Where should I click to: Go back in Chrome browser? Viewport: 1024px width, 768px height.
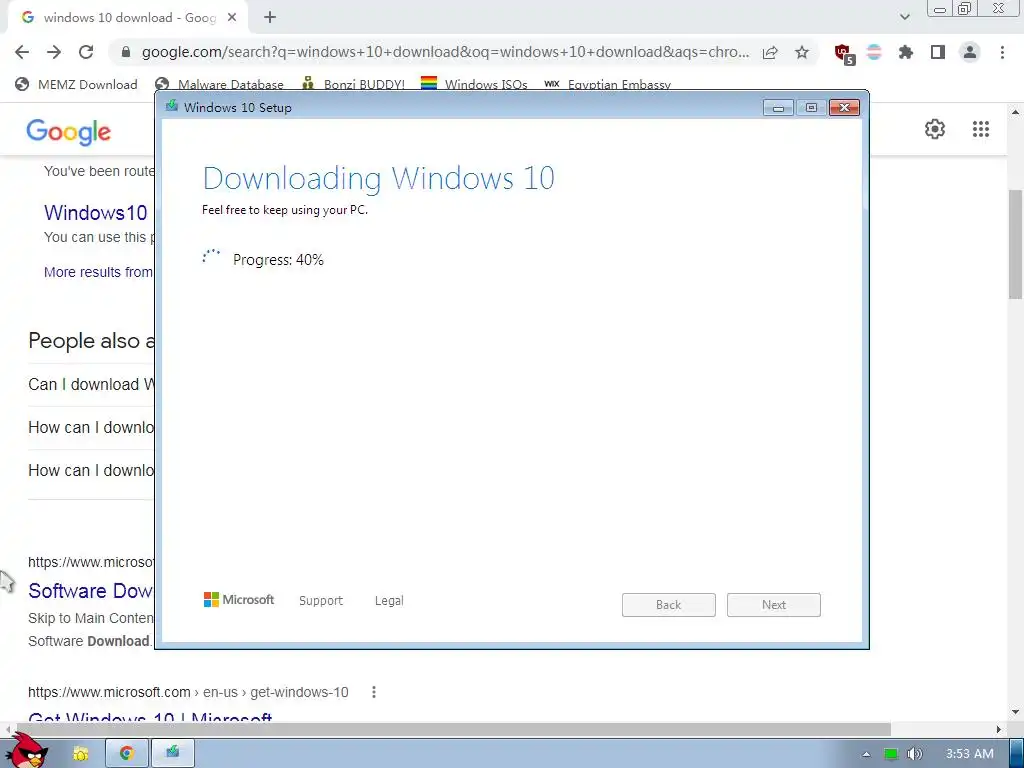(x=22, y=52)
